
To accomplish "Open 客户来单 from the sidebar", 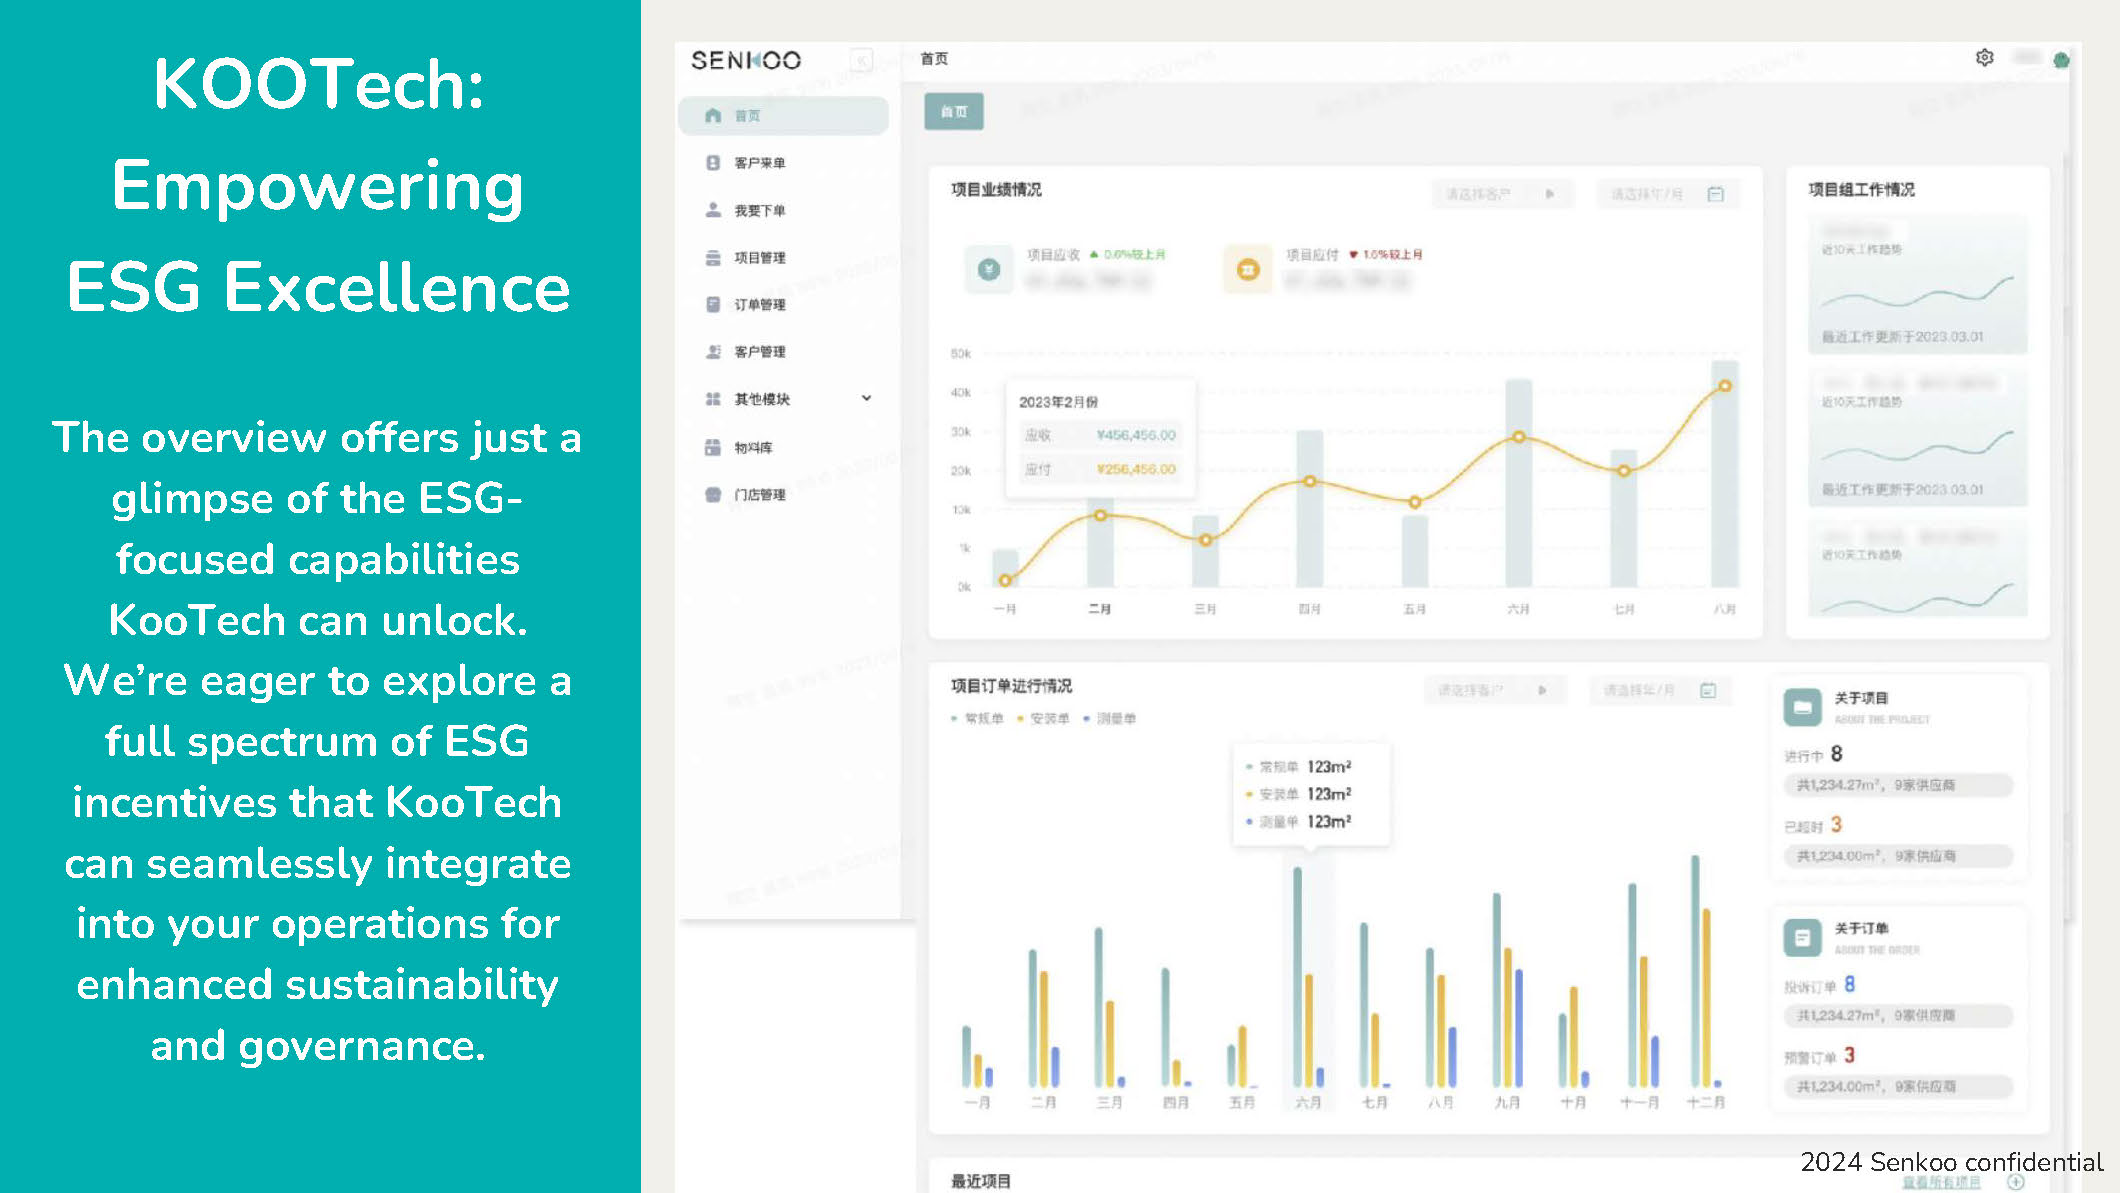I will tap(759, 163).
